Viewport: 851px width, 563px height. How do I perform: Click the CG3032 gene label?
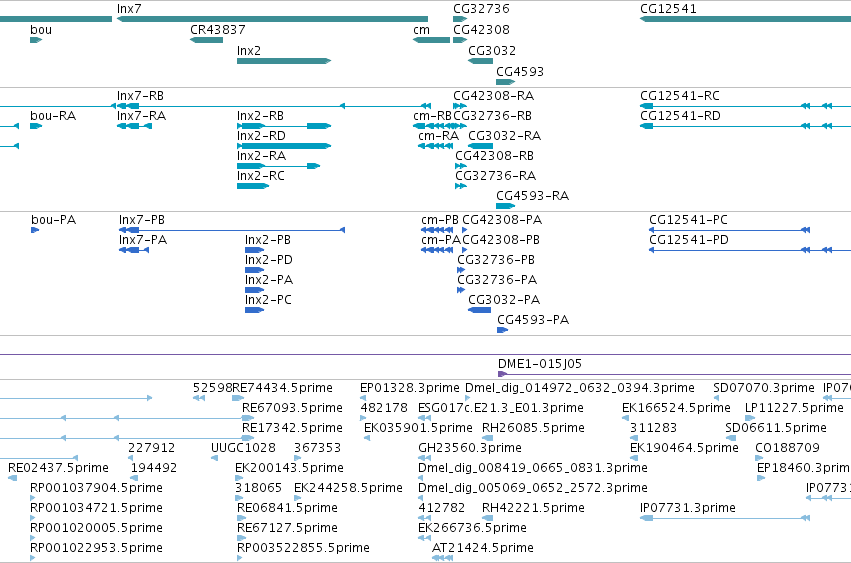[x=492, y=51]
